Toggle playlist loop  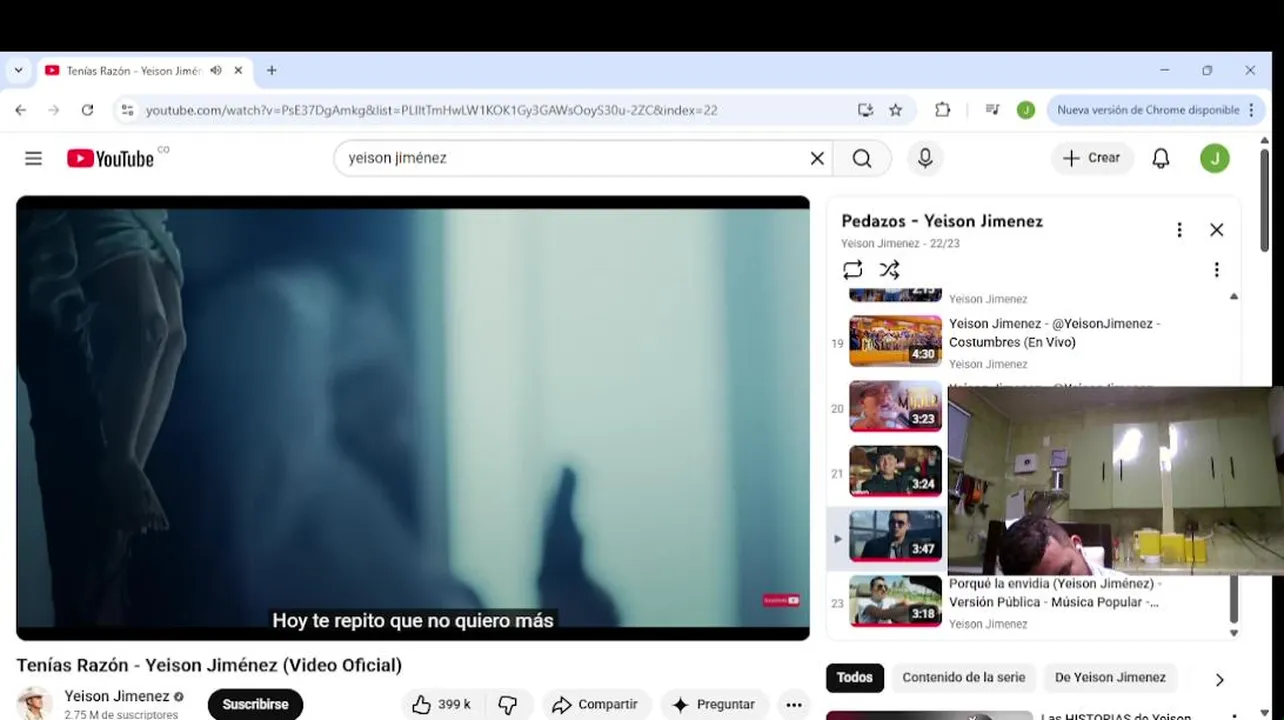point(852,270)
